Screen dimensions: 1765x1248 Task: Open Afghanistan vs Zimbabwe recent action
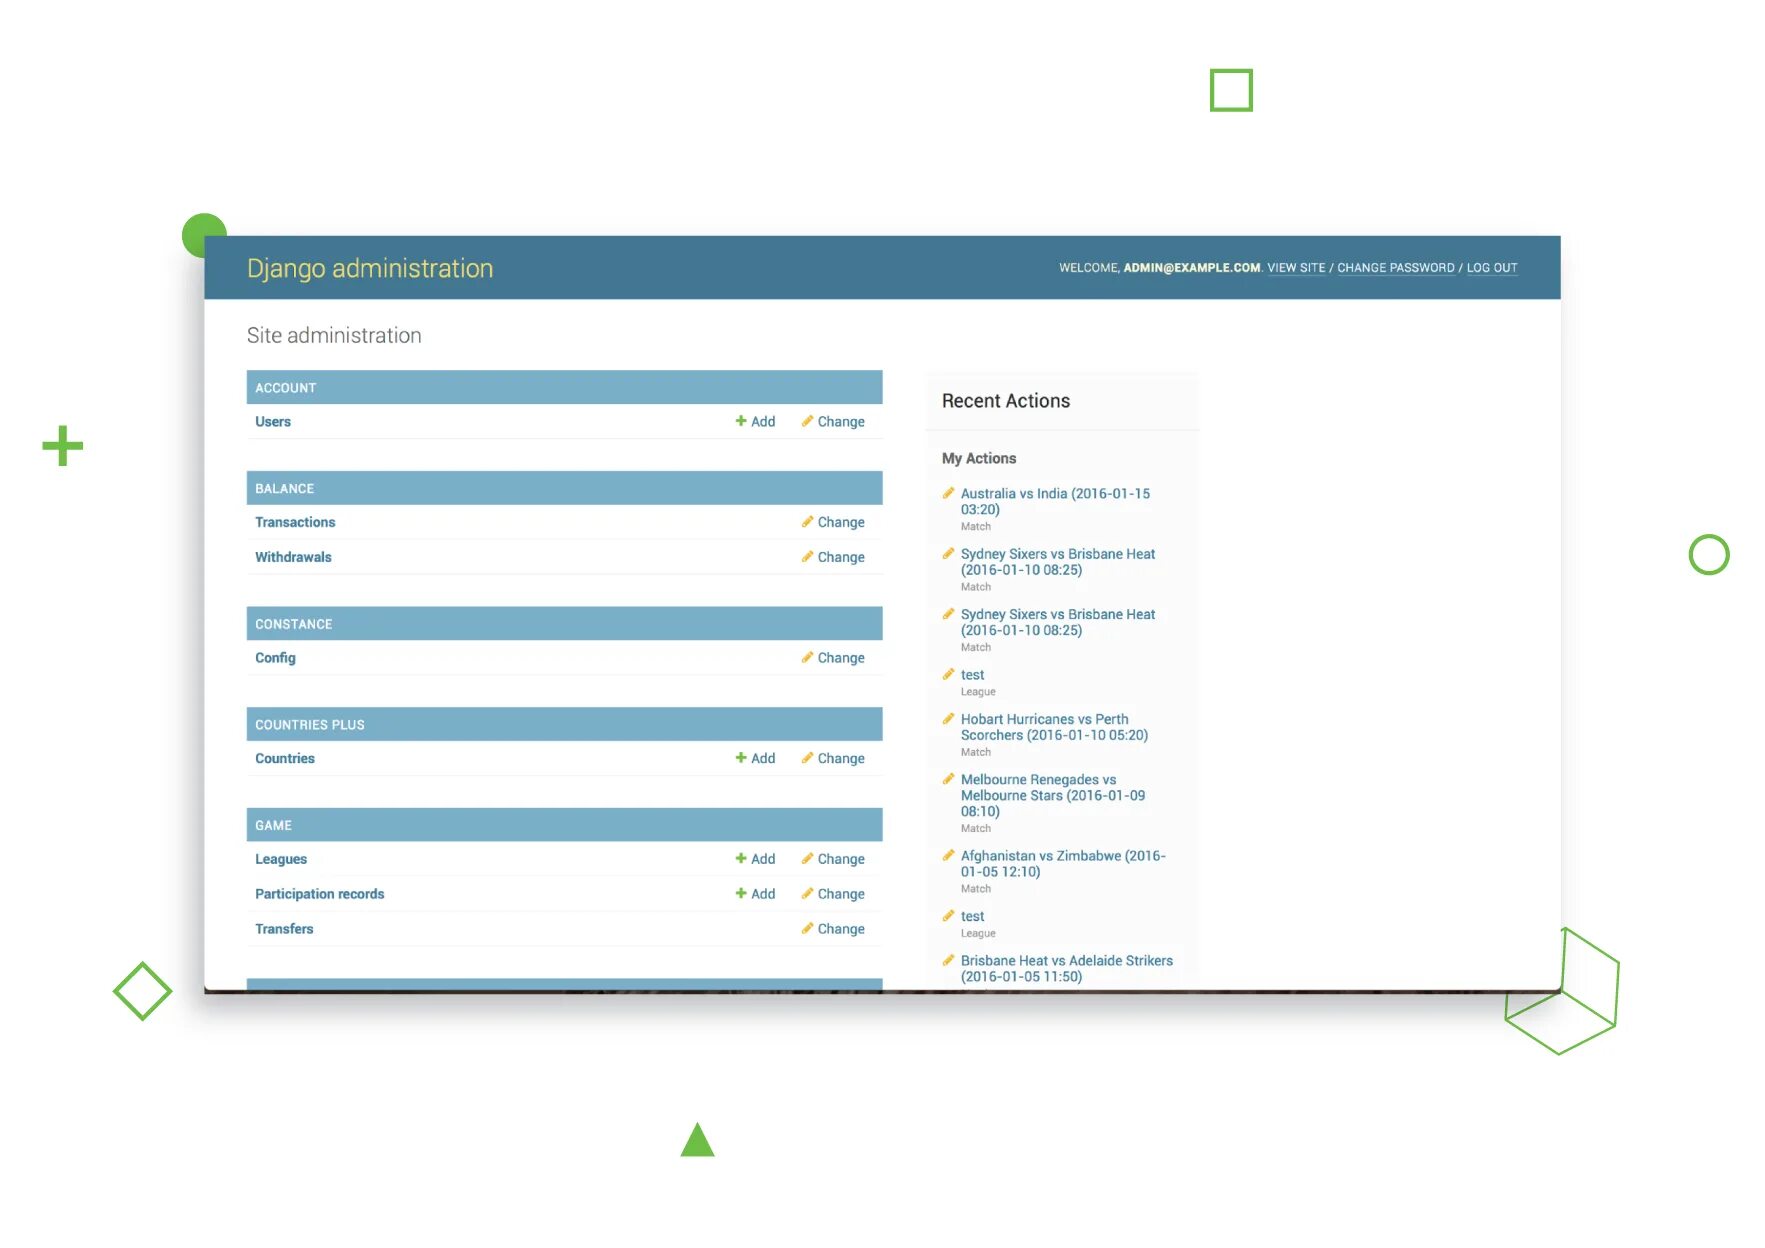point(1063,864)
